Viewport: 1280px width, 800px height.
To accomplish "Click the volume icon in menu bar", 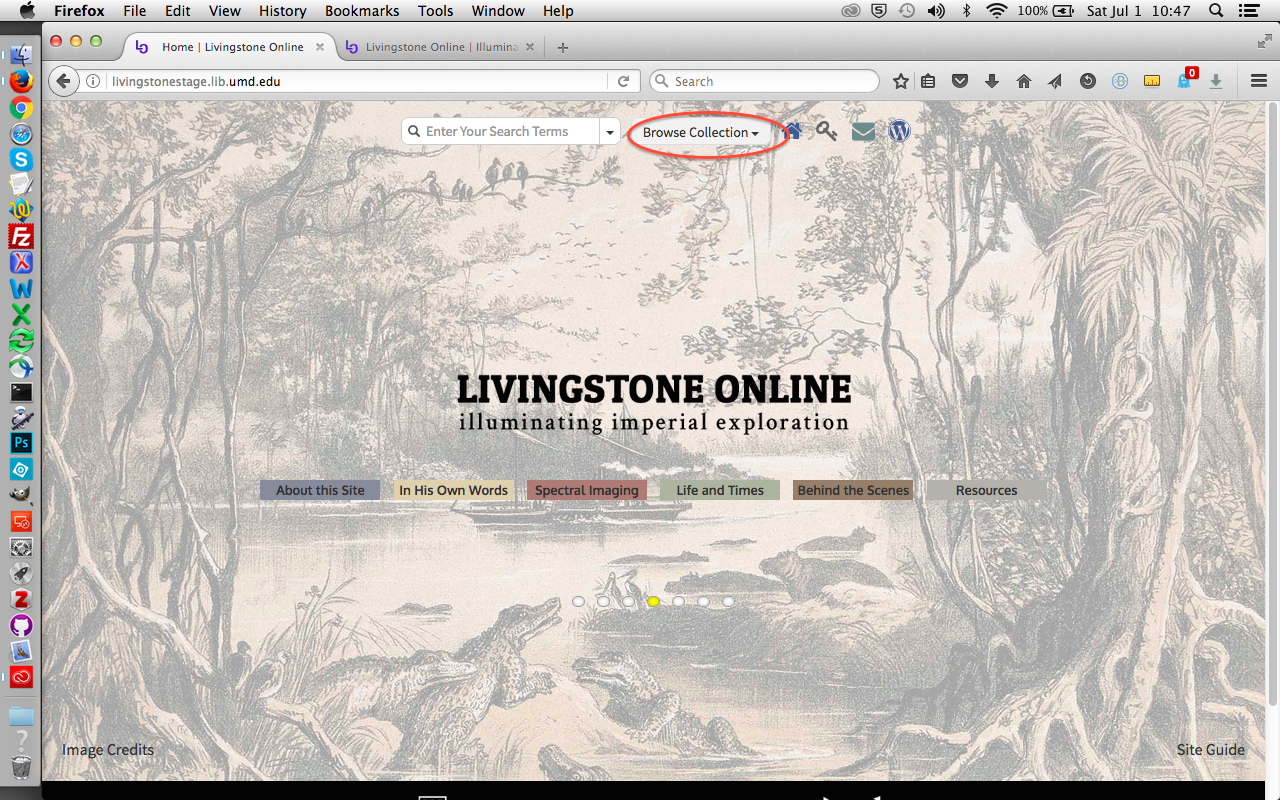I will [936, 11].
